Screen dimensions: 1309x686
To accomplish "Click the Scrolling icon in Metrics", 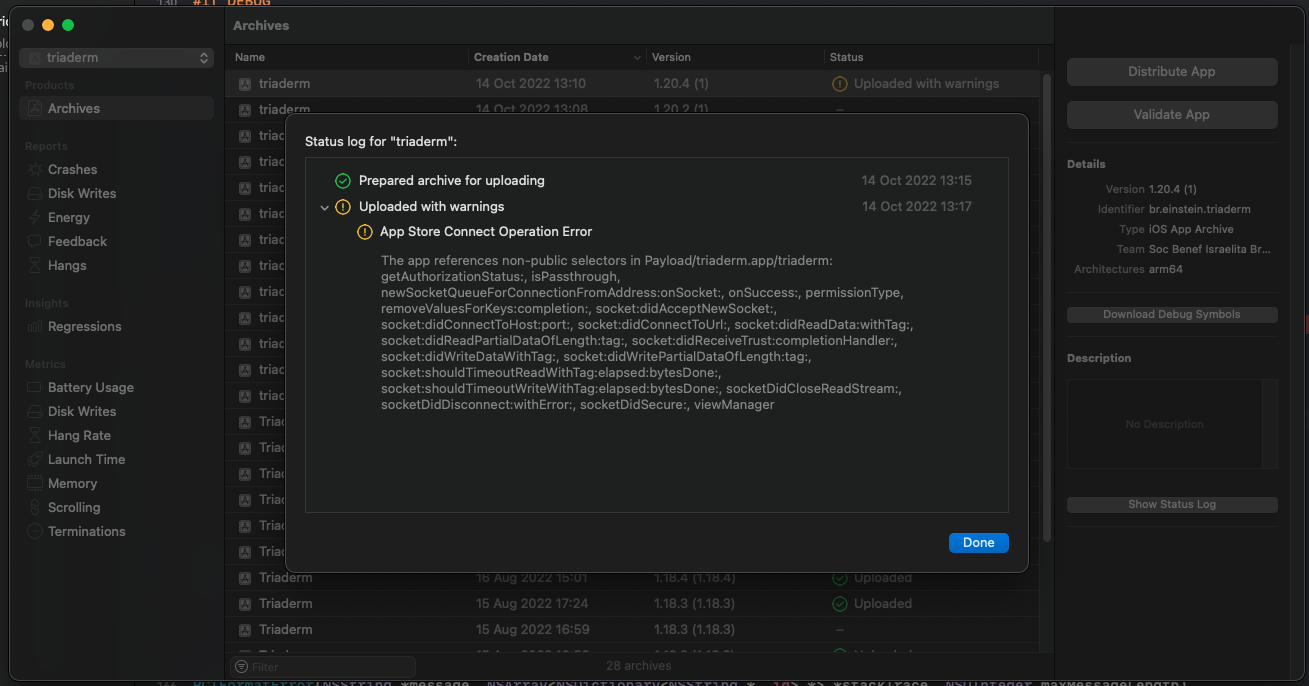I will click(x=35, y=508).
